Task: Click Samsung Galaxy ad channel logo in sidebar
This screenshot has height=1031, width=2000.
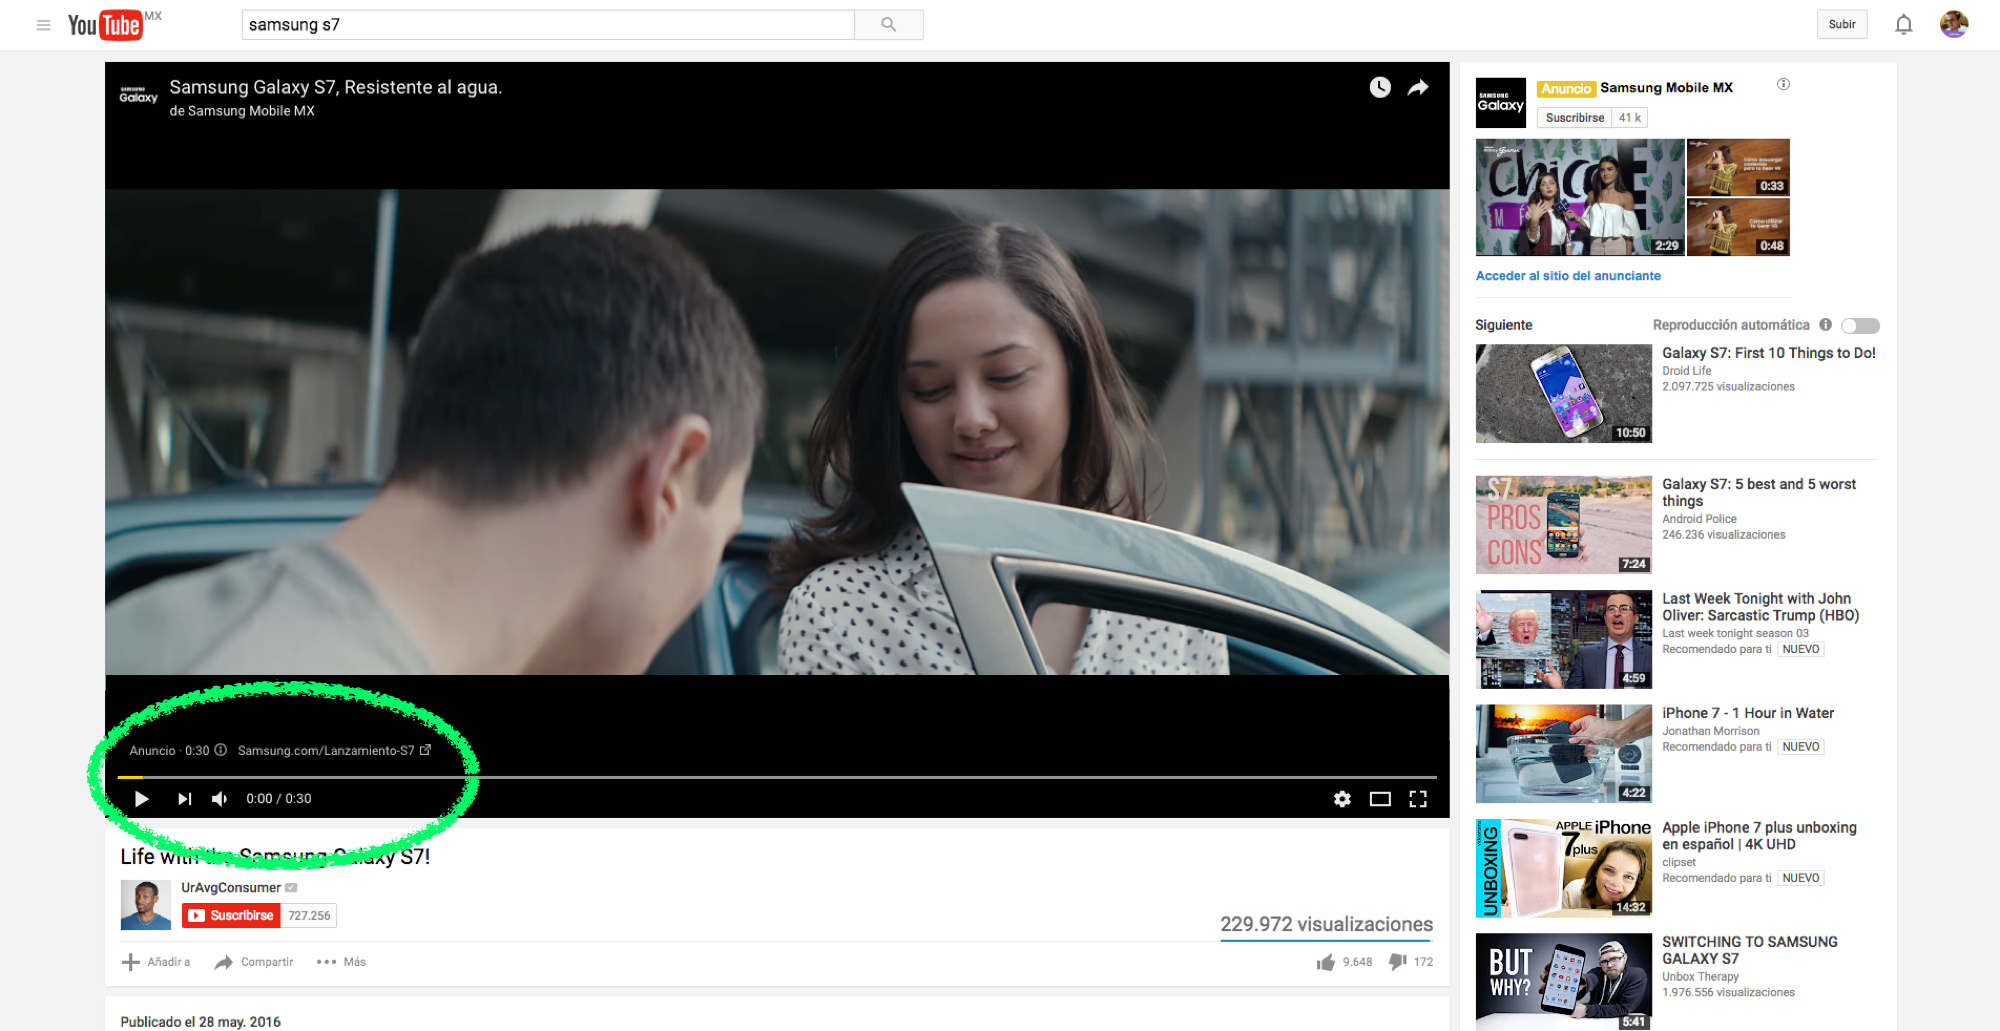Action: (1501, 103)
